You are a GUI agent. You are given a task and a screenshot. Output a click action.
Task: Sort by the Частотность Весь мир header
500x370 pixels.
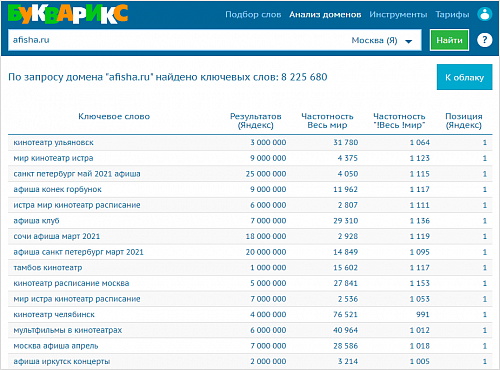tap(327, 121)
